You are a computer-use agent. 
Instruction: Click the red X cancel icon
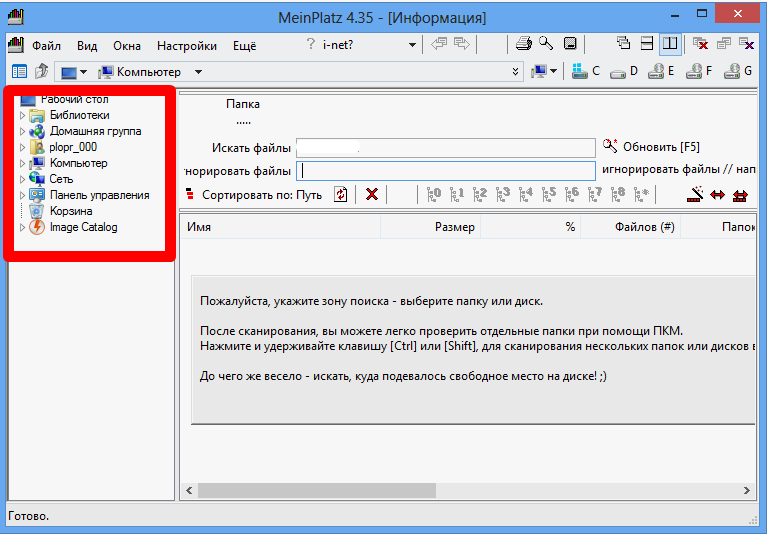pyautogui.click(x=372, y=194)
